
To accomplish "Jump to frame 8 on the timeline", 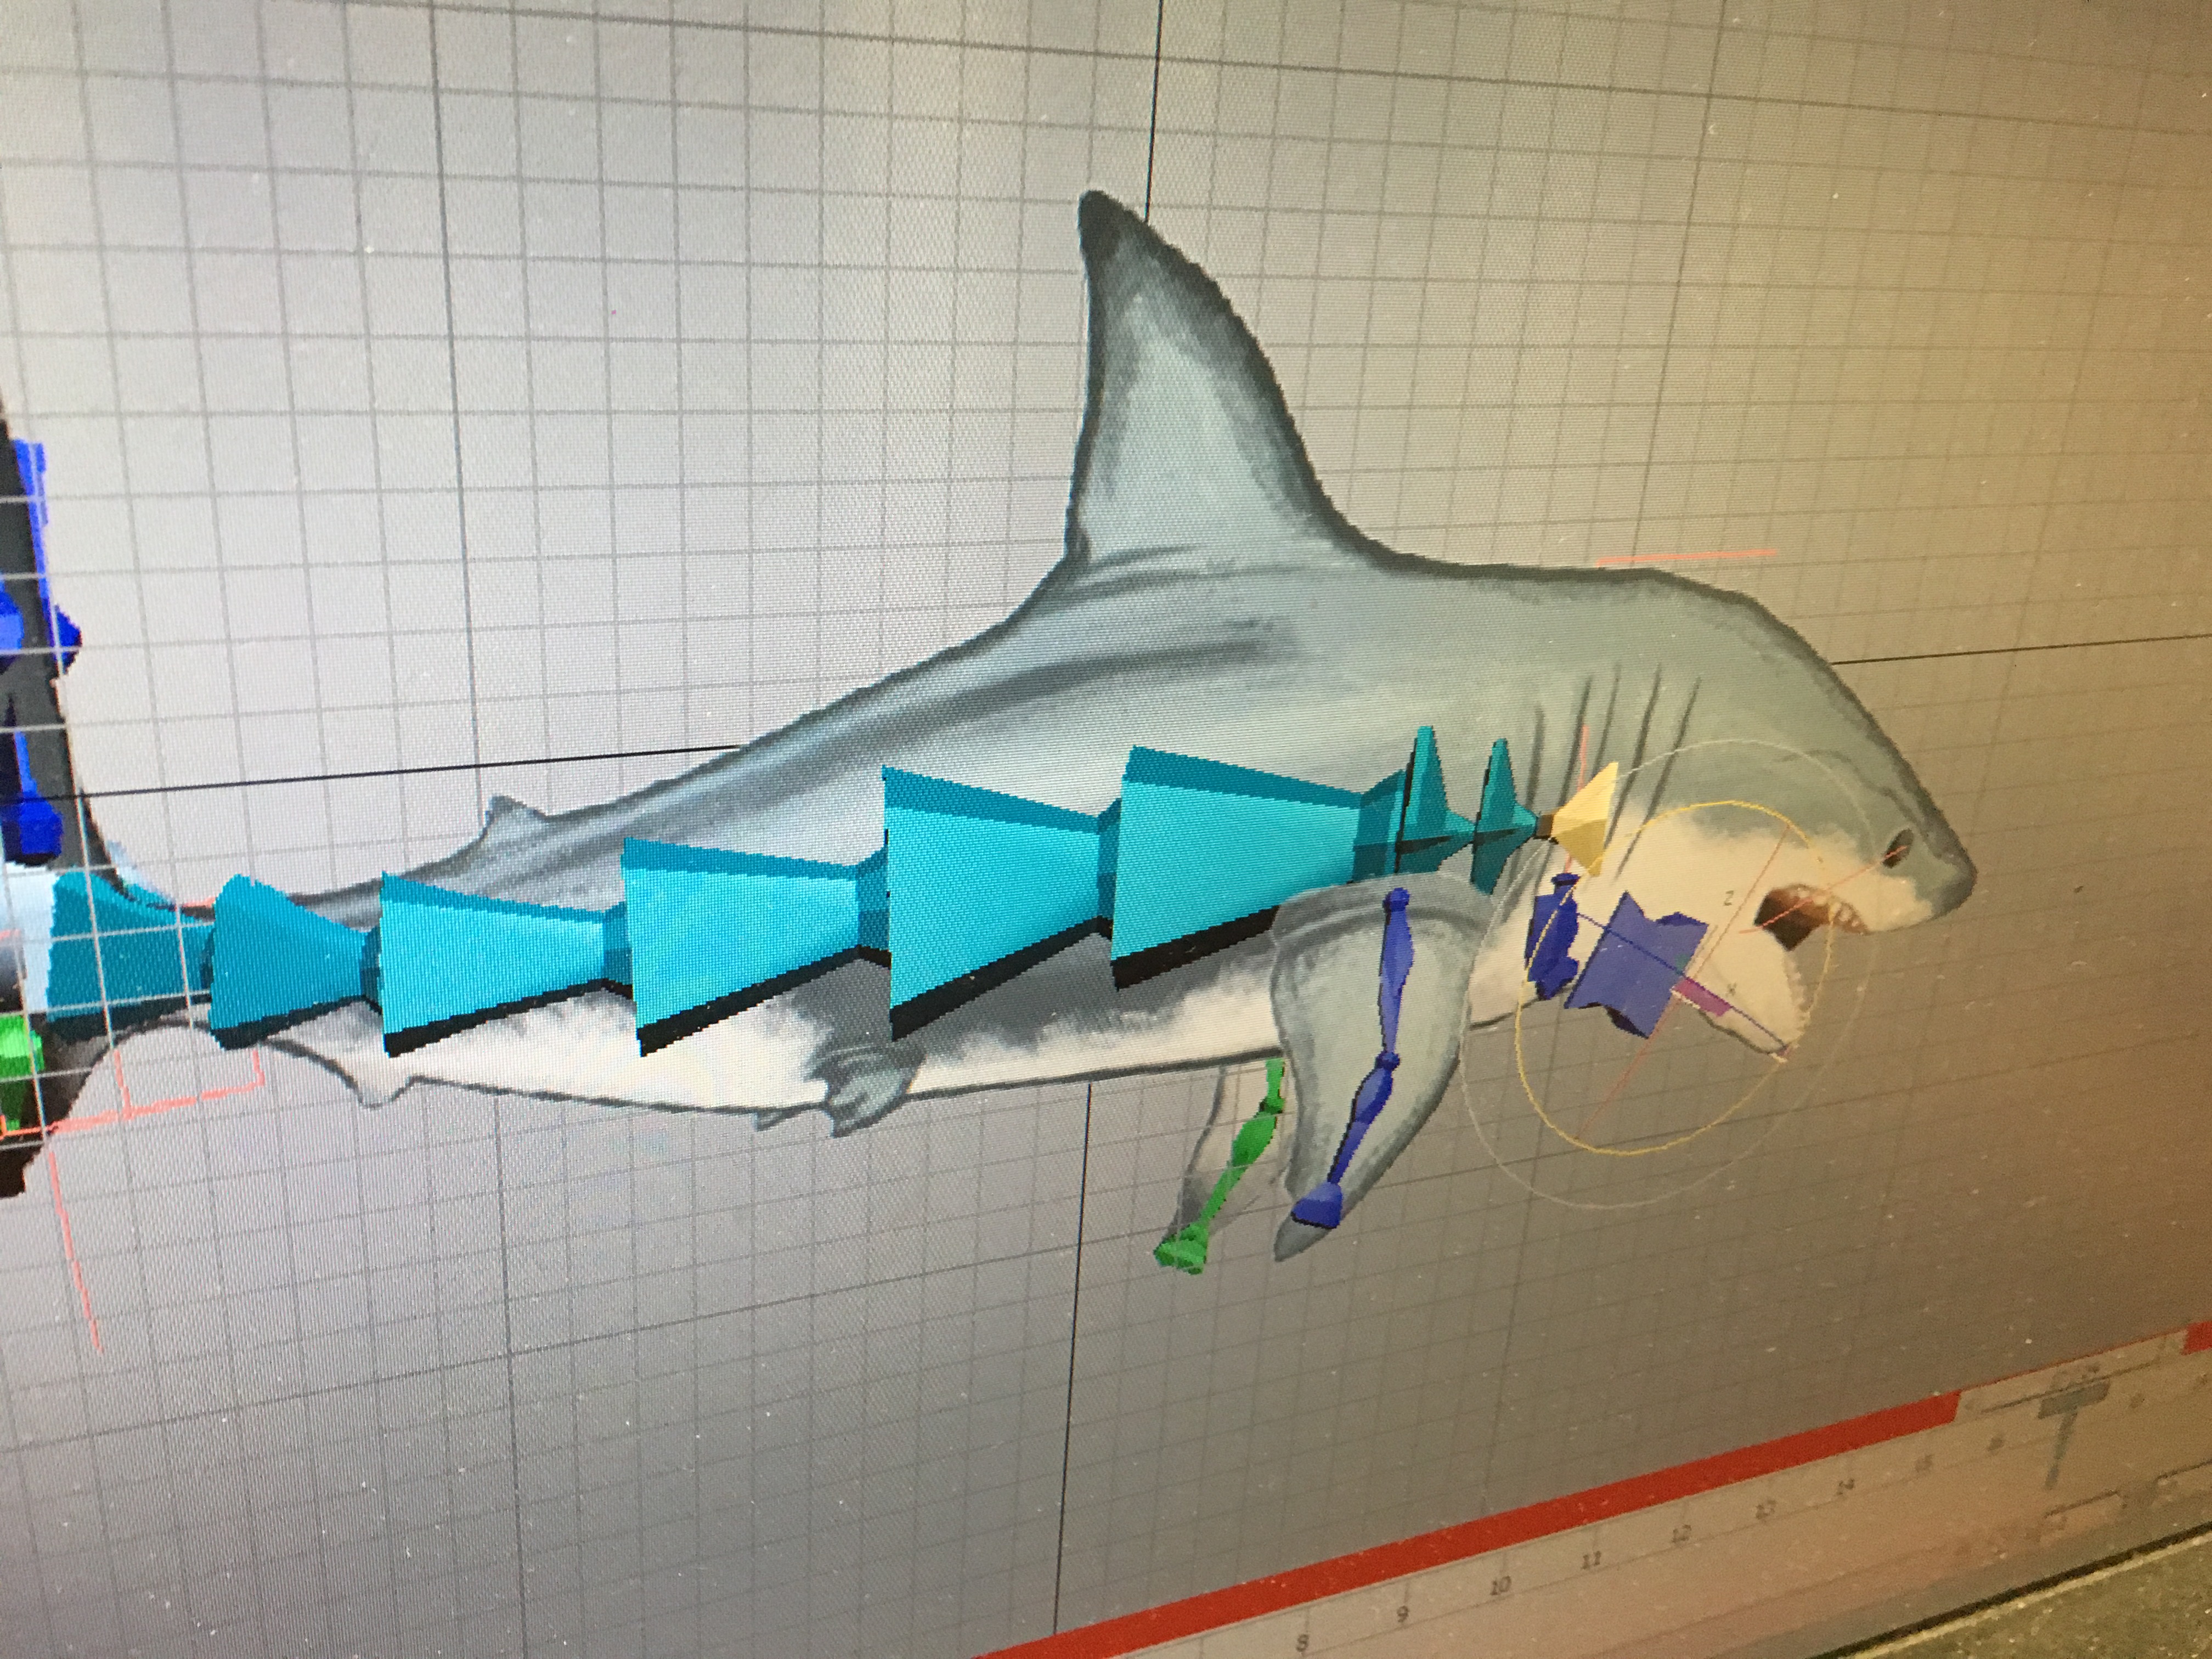I will [x=1303, y=1643].
